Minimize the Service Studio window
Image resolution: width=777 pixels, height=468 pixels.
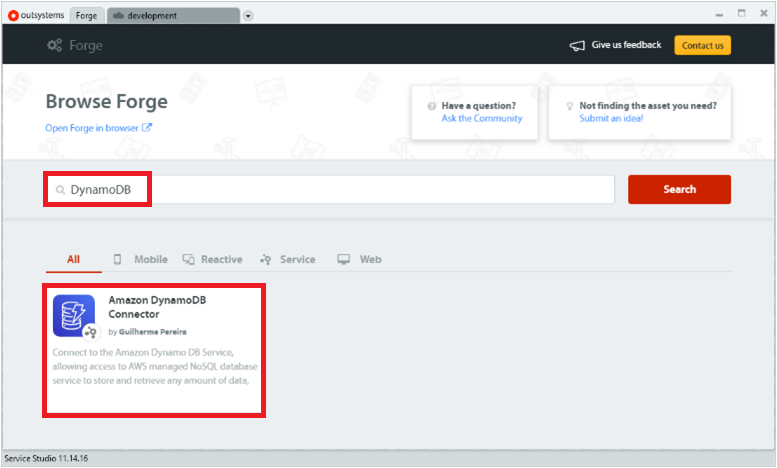[719, 14]
